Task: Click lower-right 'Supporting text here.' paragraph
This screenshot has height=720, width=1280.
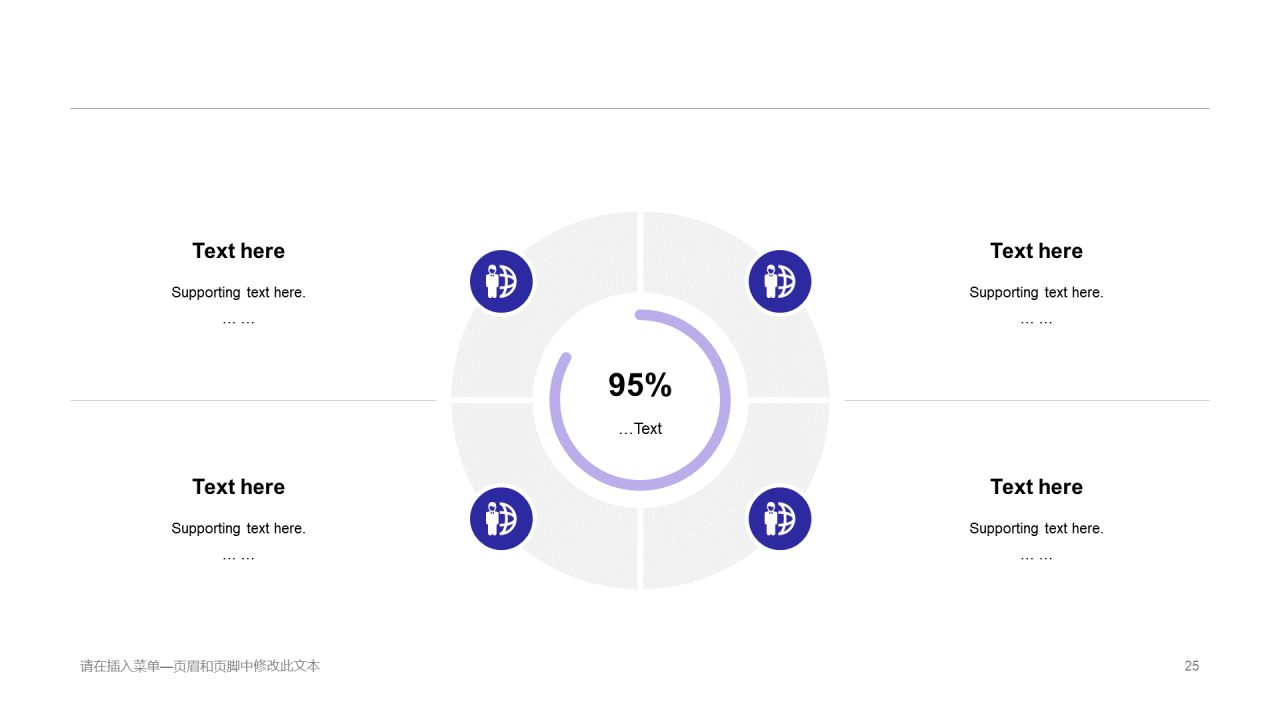Action: (x=1037, y=529)
